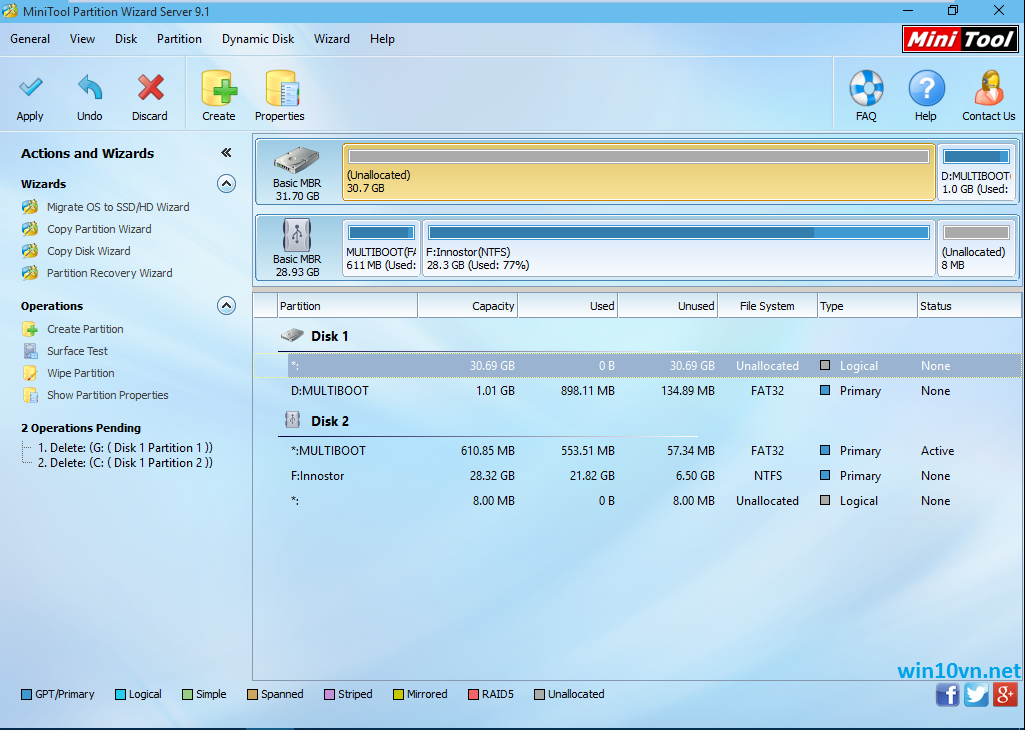The width and height of the screenshot is (1025, 730).
Task: Click the Disk 2 USB icon in partition list
Action: pos(292,420)
